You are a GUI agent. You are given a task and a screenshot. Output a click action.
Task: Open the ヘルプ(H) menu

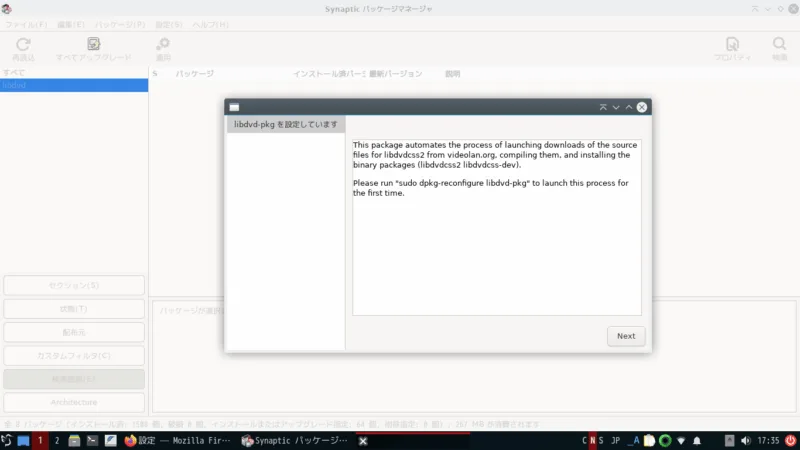coord(212,24)
